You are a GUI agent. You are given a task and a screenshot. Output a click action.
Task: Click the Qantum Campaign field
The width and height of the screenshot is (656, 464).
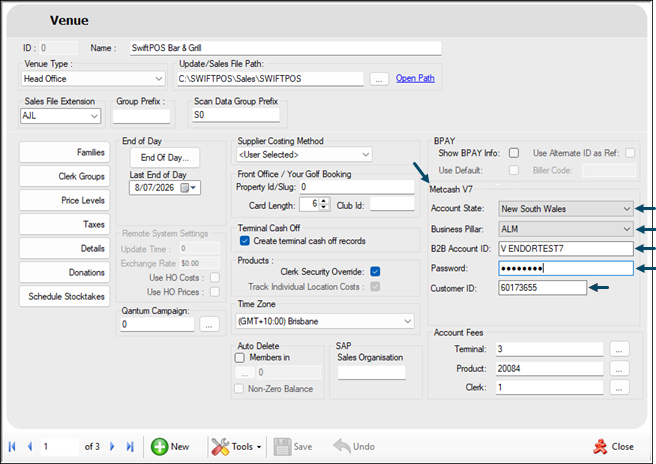click(157, 324)
